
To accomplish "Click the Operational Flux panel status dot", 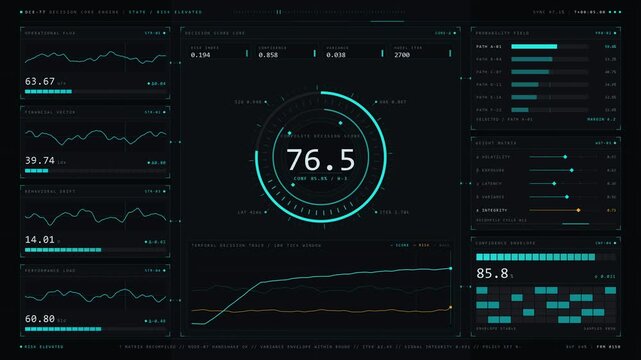I will 164,33.
